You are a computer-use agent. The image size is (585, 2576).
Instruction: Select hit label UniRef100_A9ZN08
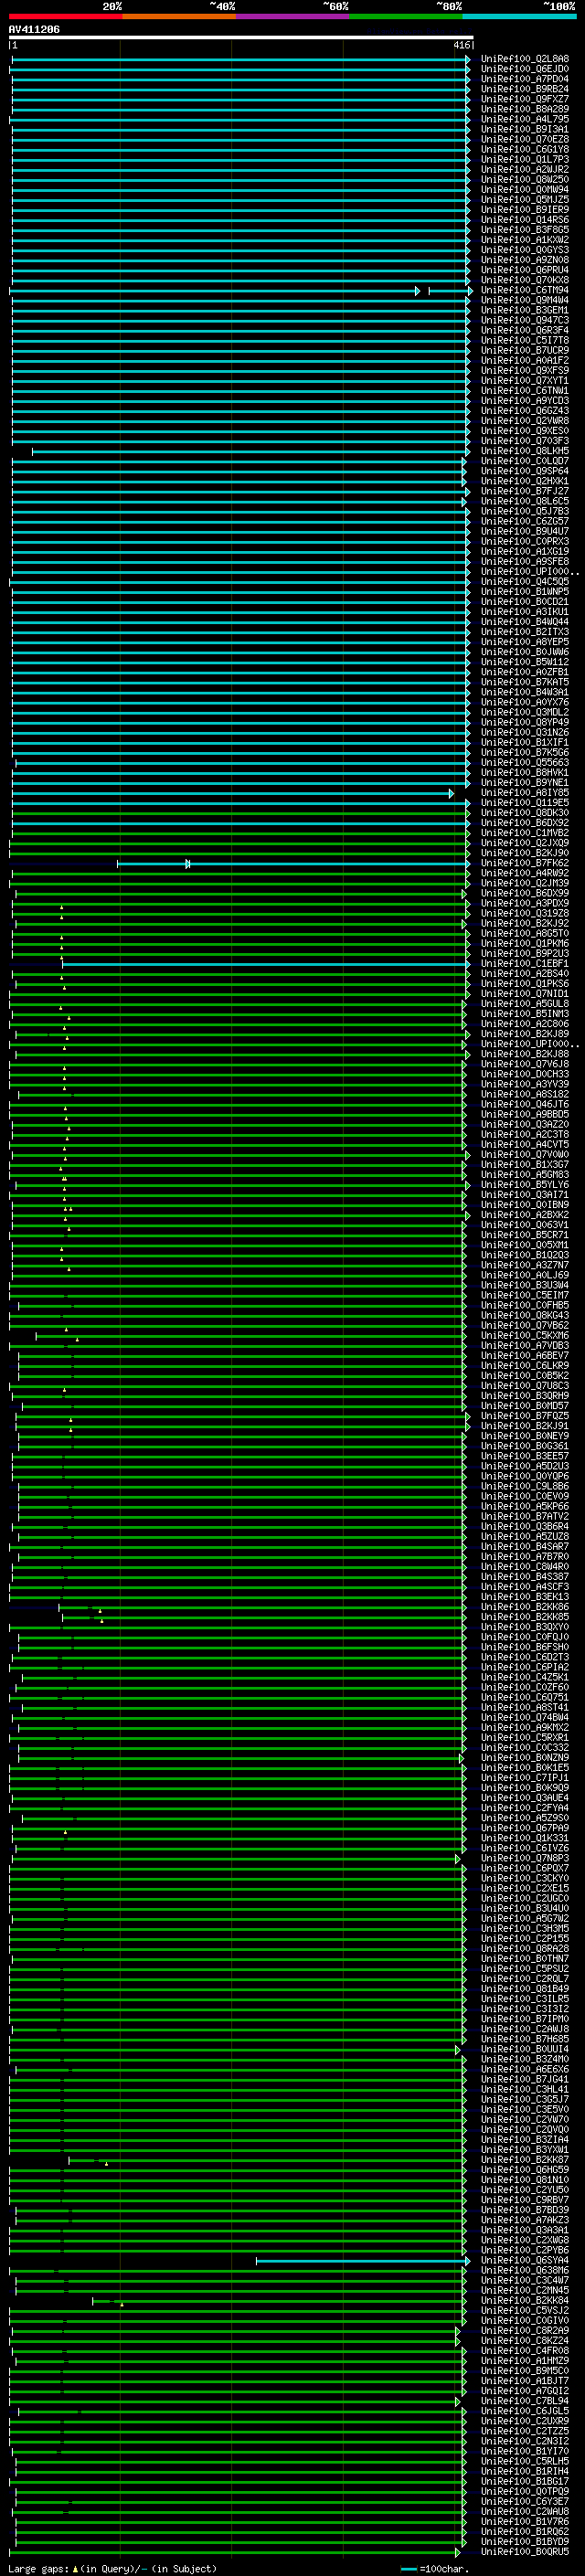pyautogui.click(x=524, y=260)
